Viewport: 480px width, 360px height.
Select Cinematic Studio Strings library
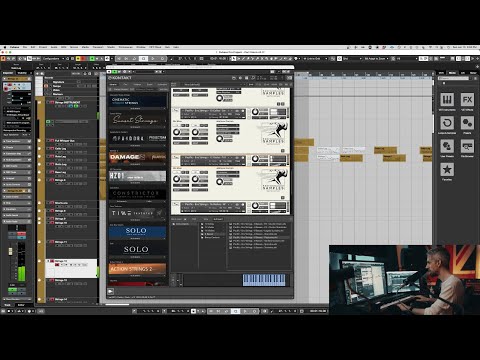(138, 101)
